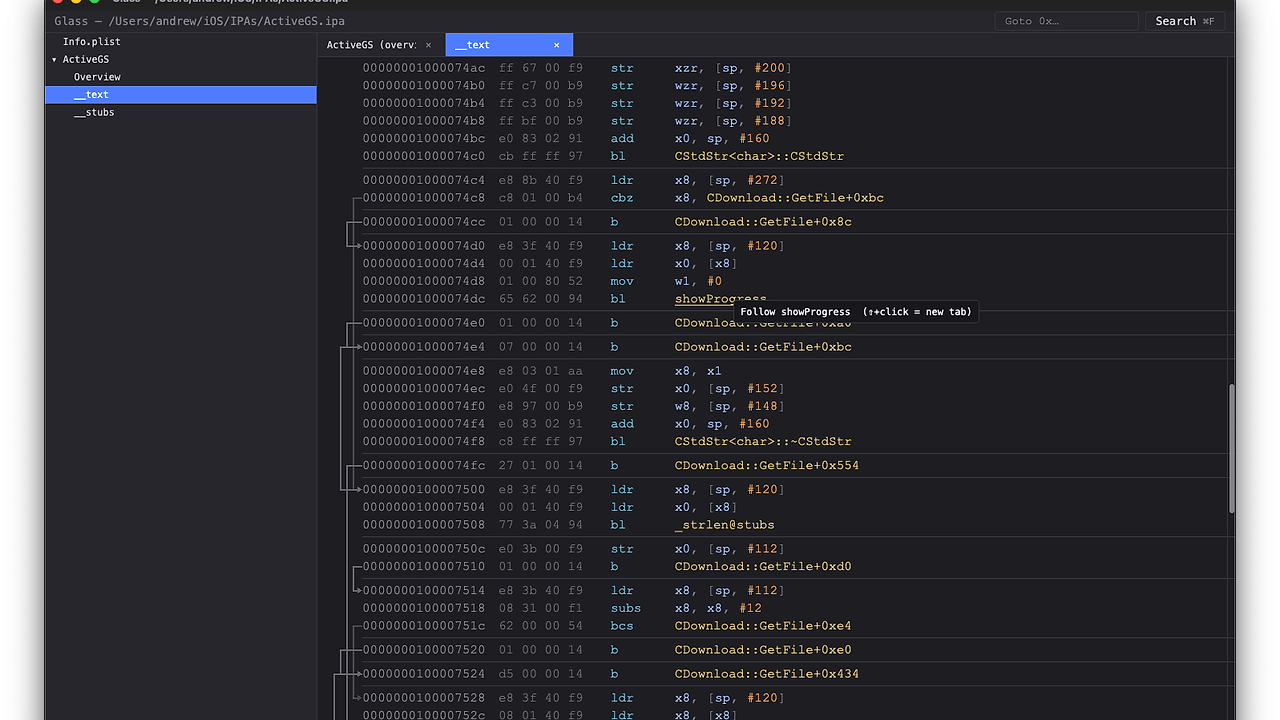
Task: Select the __text tab
Action: point(509,45)
